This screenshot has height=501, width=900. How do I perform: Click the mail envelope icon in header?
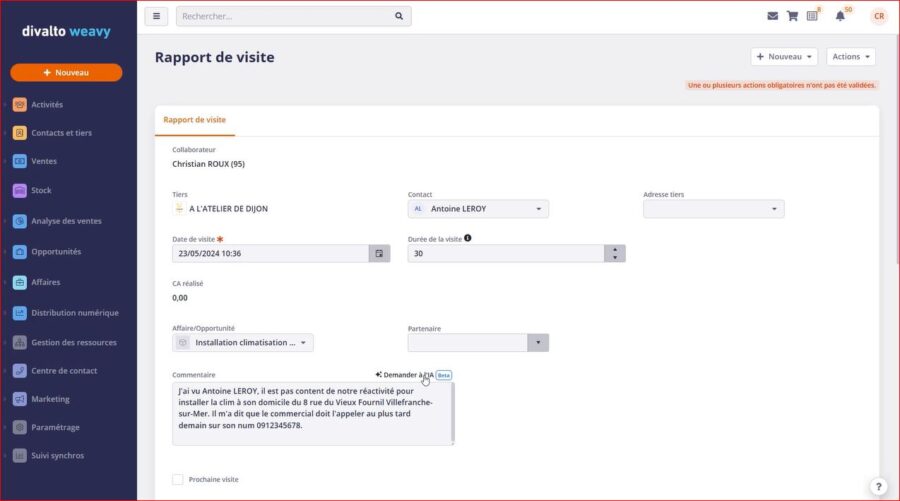click(x=772, y=16)
